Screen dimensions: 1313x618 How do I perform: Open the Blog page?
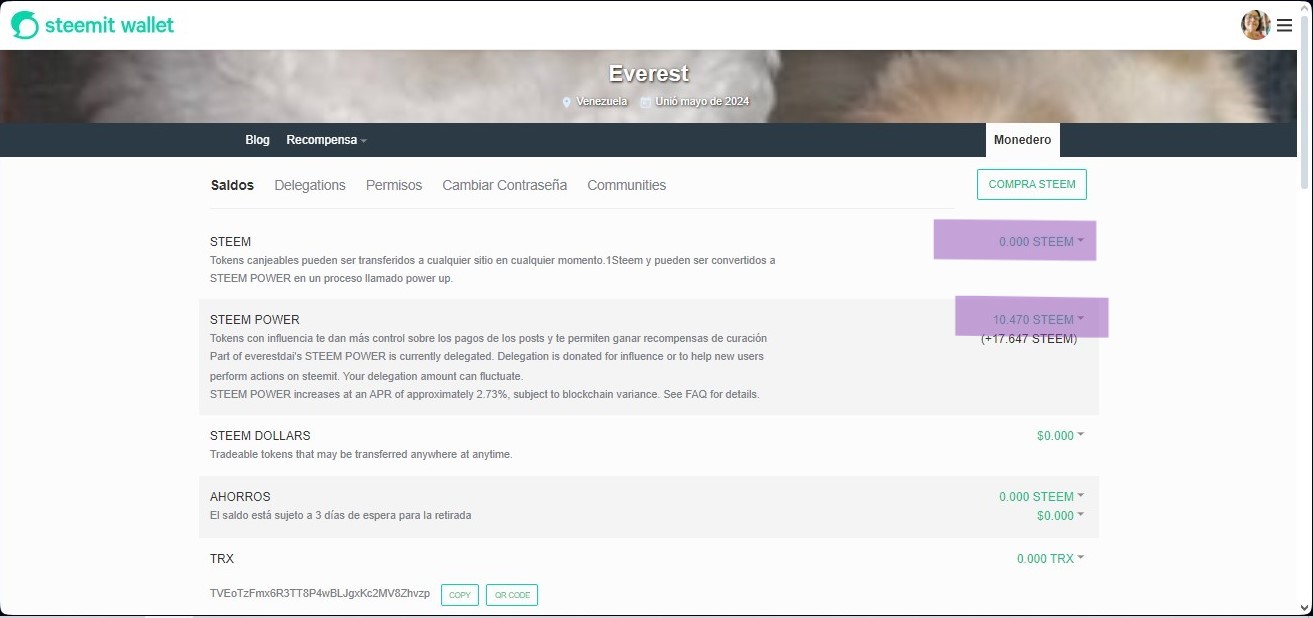(258, 140)
